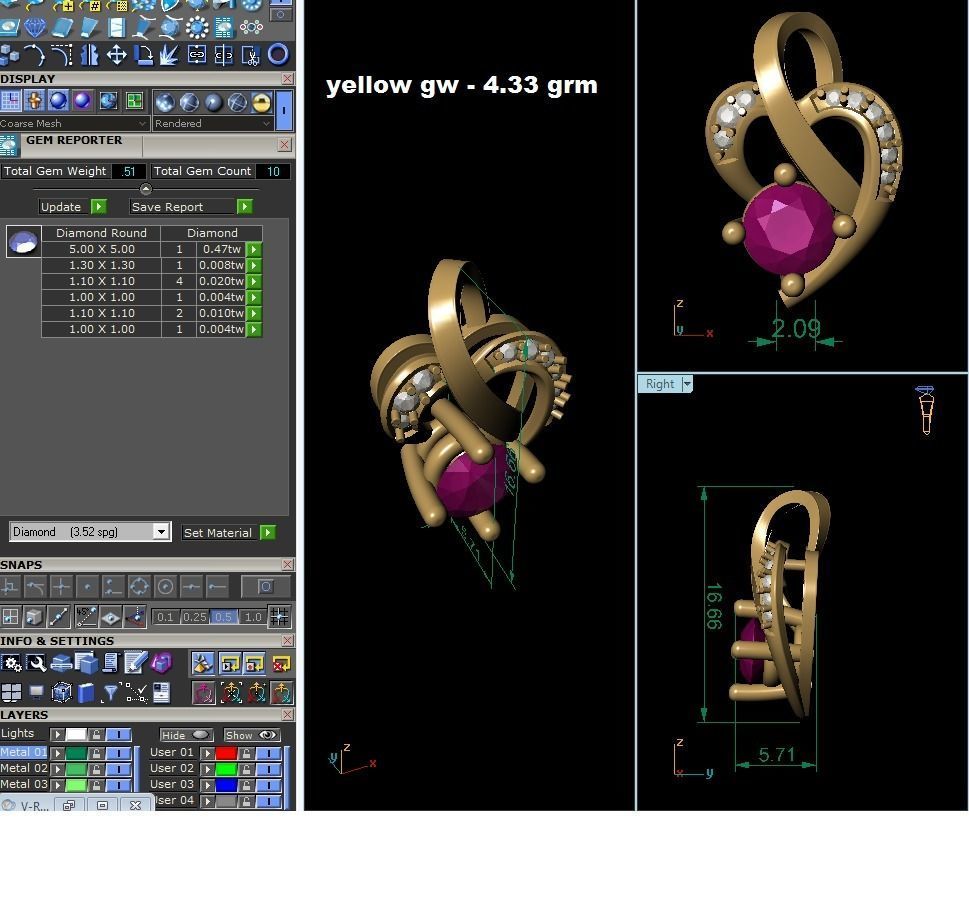Select the 1.0 snap increment button

click(x=253, y=617)
